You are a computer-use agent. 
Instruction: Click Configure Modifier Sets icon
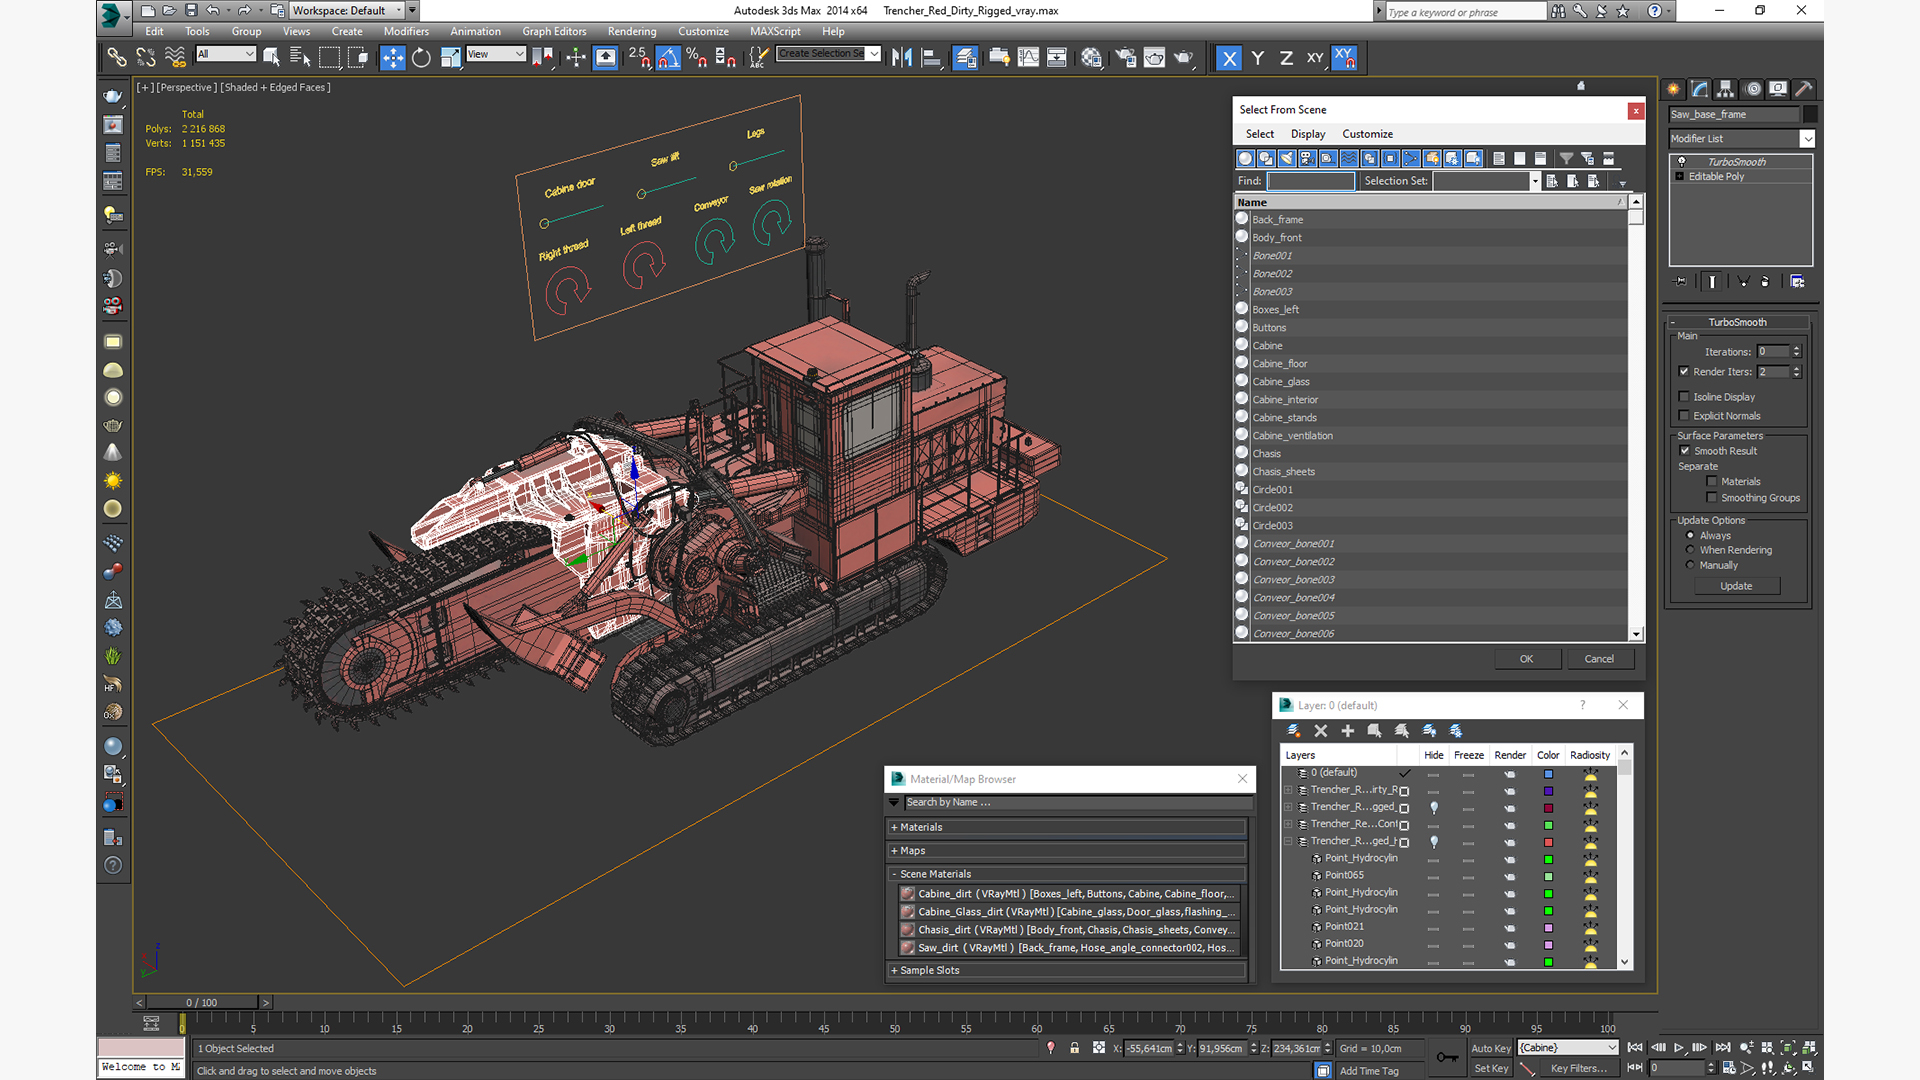pyautogui.click(x=1797, y=282)
